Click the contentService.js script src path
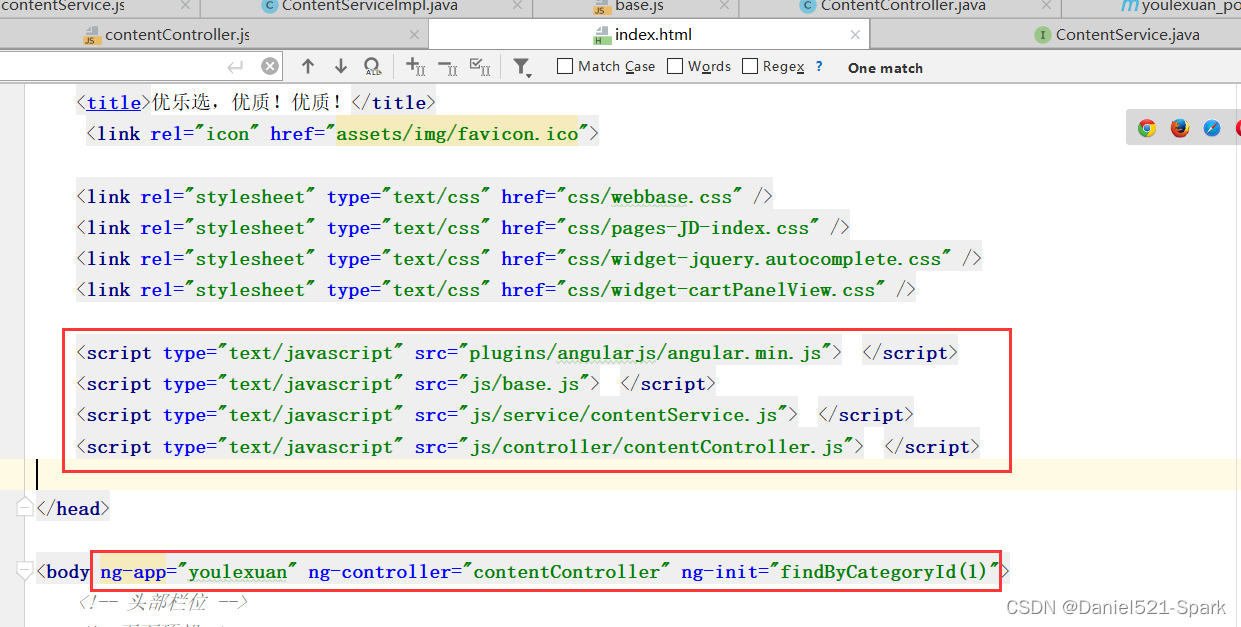Screen dimensions: 1241x627 coord(623,414)
